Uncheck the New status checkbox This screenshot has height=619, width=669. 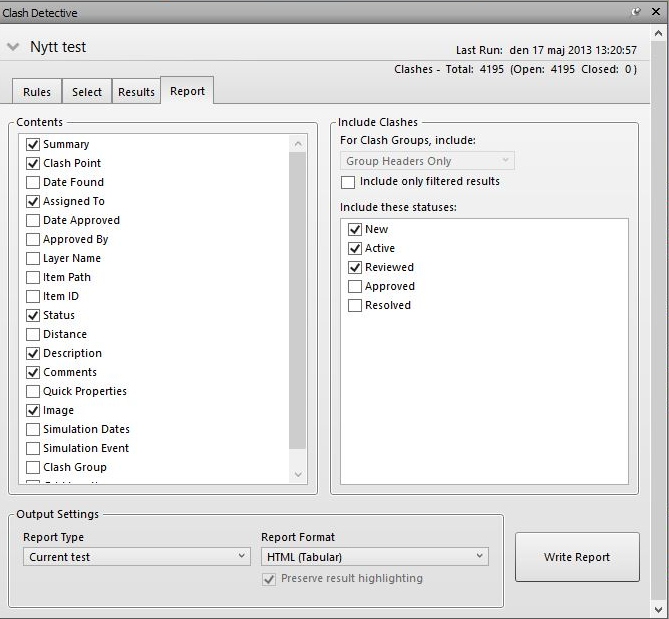(x=355, y=229)
